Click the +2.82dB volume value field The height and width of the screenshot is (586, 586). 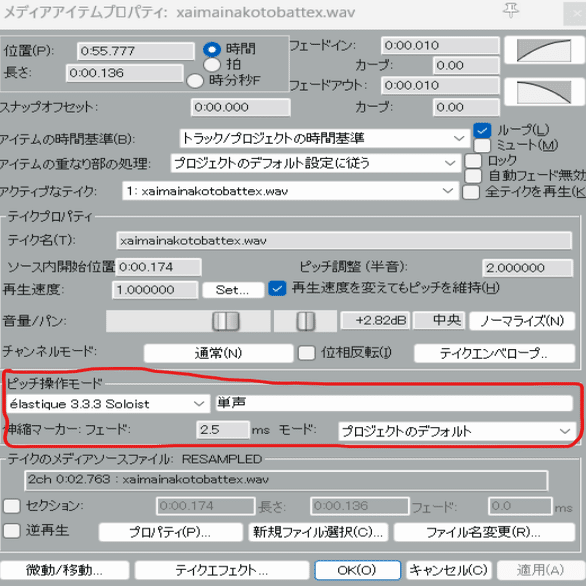pos(375,321)
